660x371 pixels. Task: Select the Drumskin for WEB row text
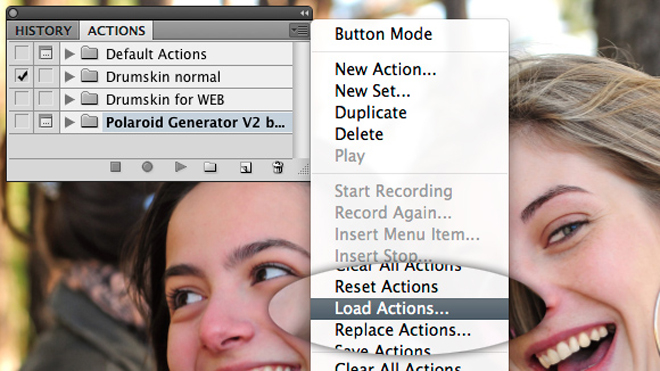click(x=165, y=99)
